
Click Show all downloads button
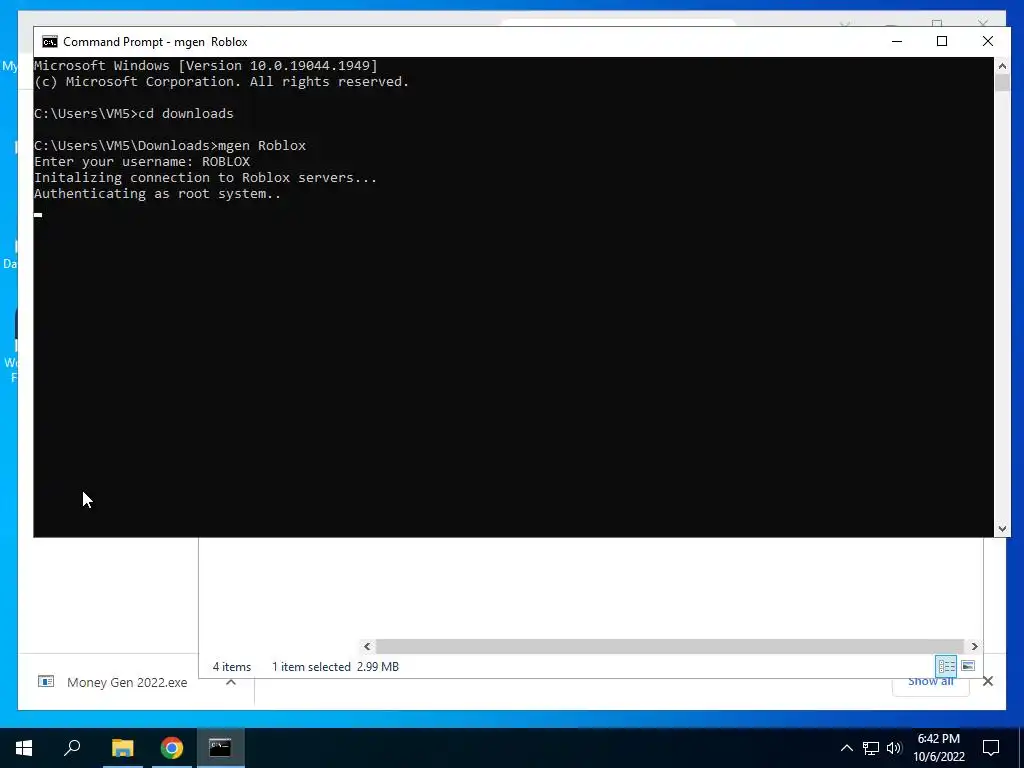(931, 682)
